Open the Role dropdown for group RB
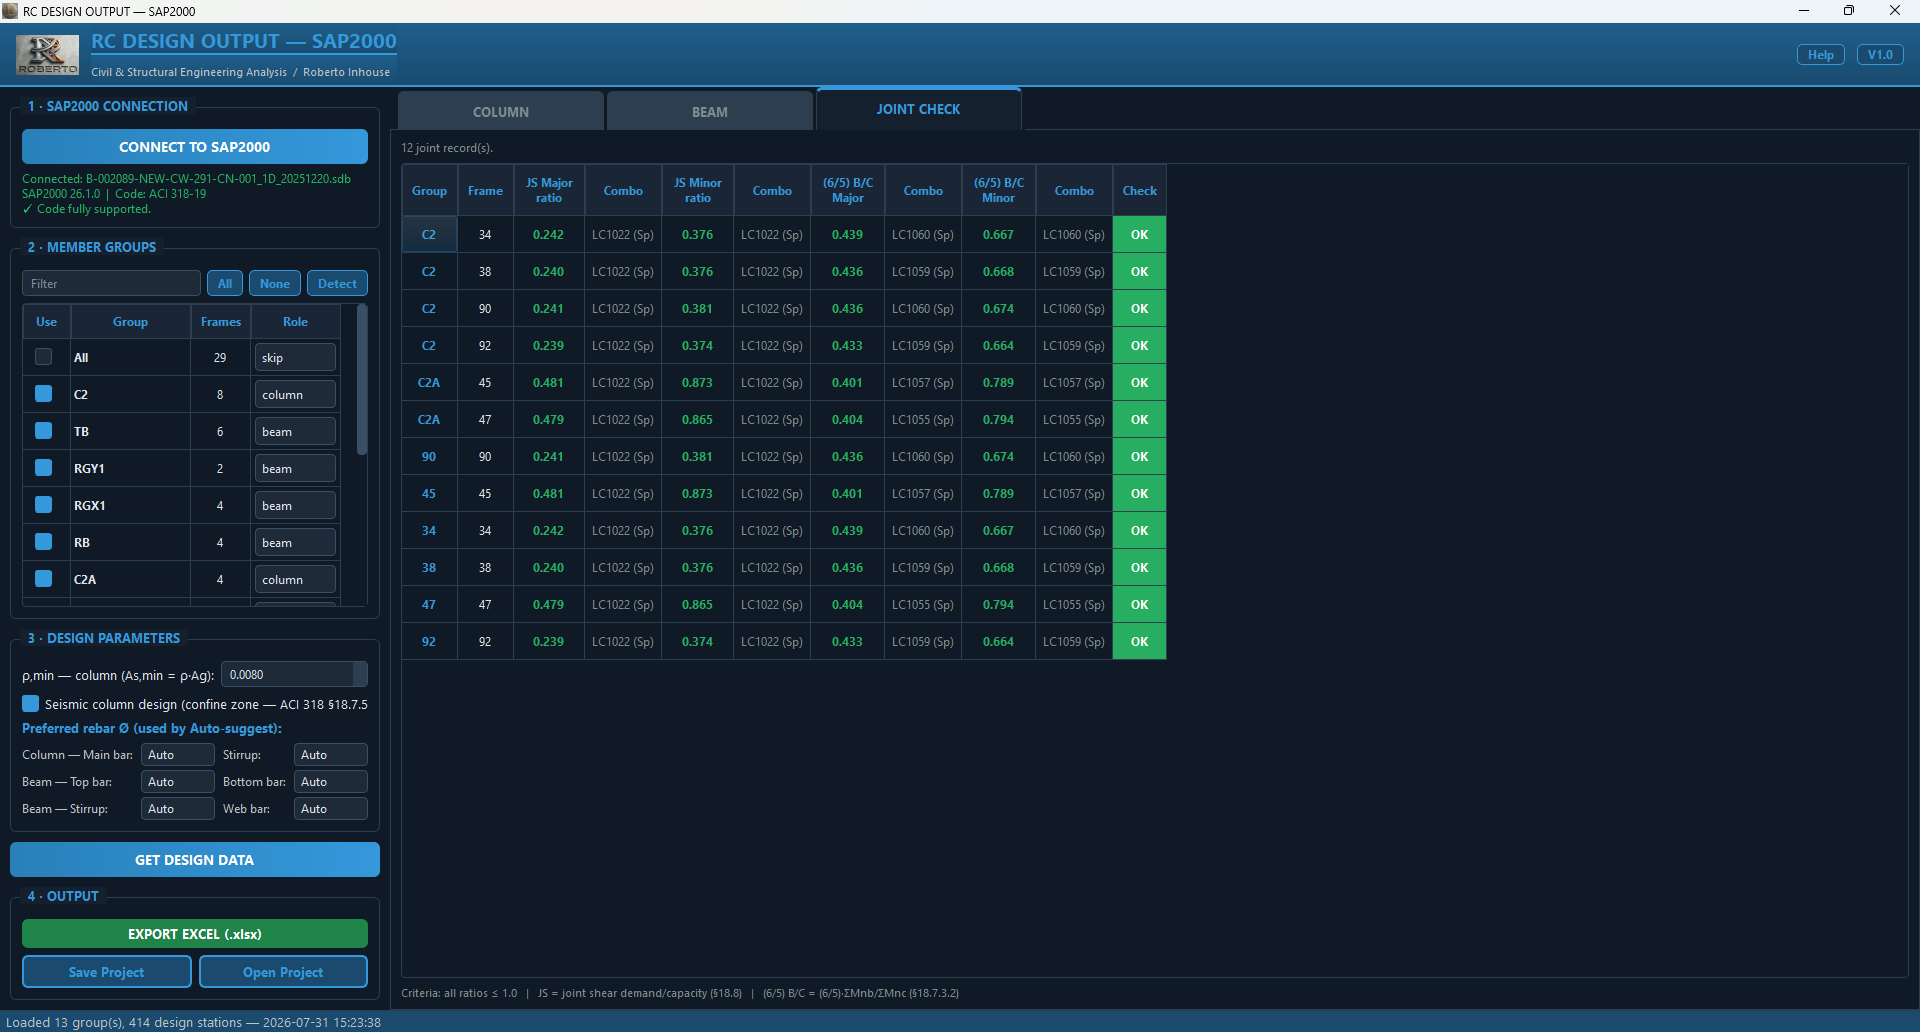The height and width of the screenshot is (1032, 1920). coord(295,543)
